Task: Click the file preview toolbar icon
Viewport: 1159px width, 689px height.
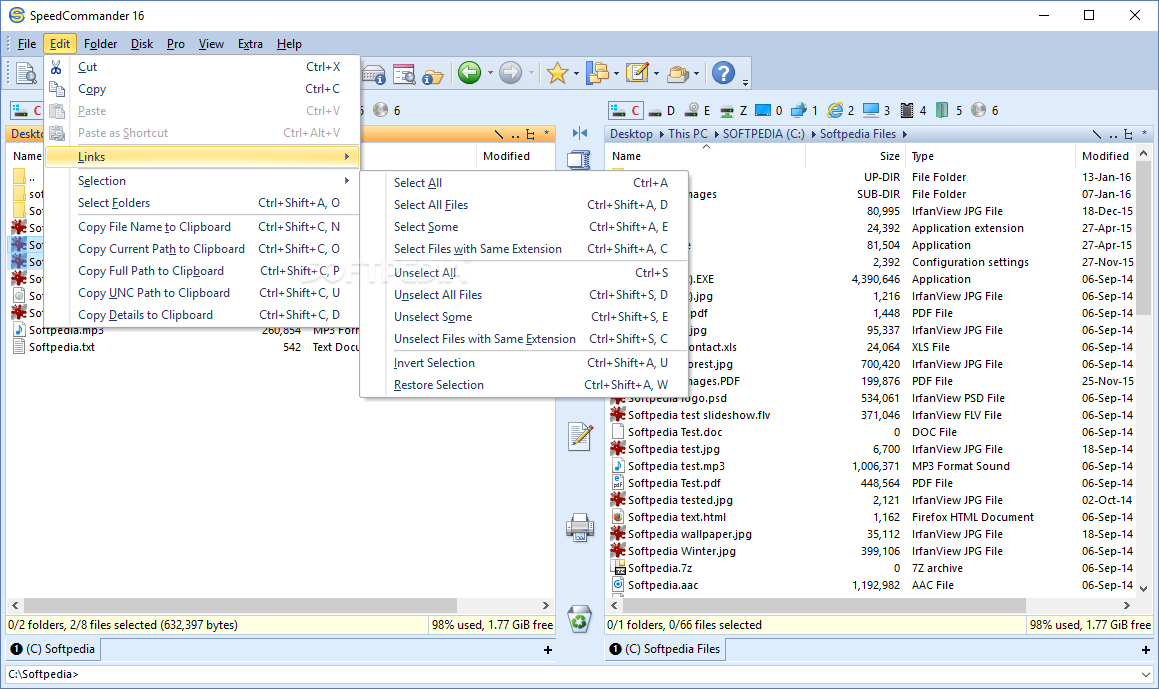Action: pos(26,72)
